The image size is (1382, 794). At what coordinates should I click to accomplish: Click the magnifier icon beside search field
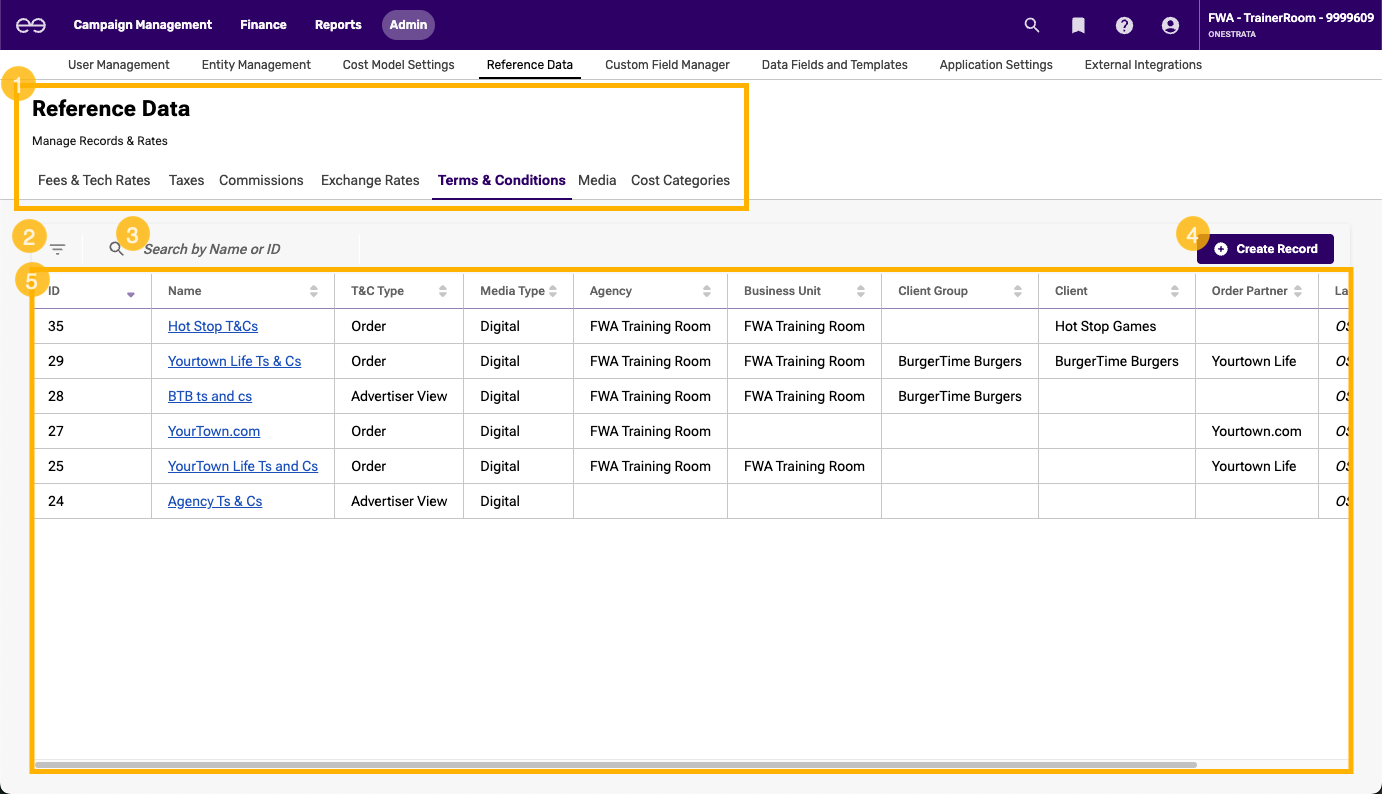point(117,249)
